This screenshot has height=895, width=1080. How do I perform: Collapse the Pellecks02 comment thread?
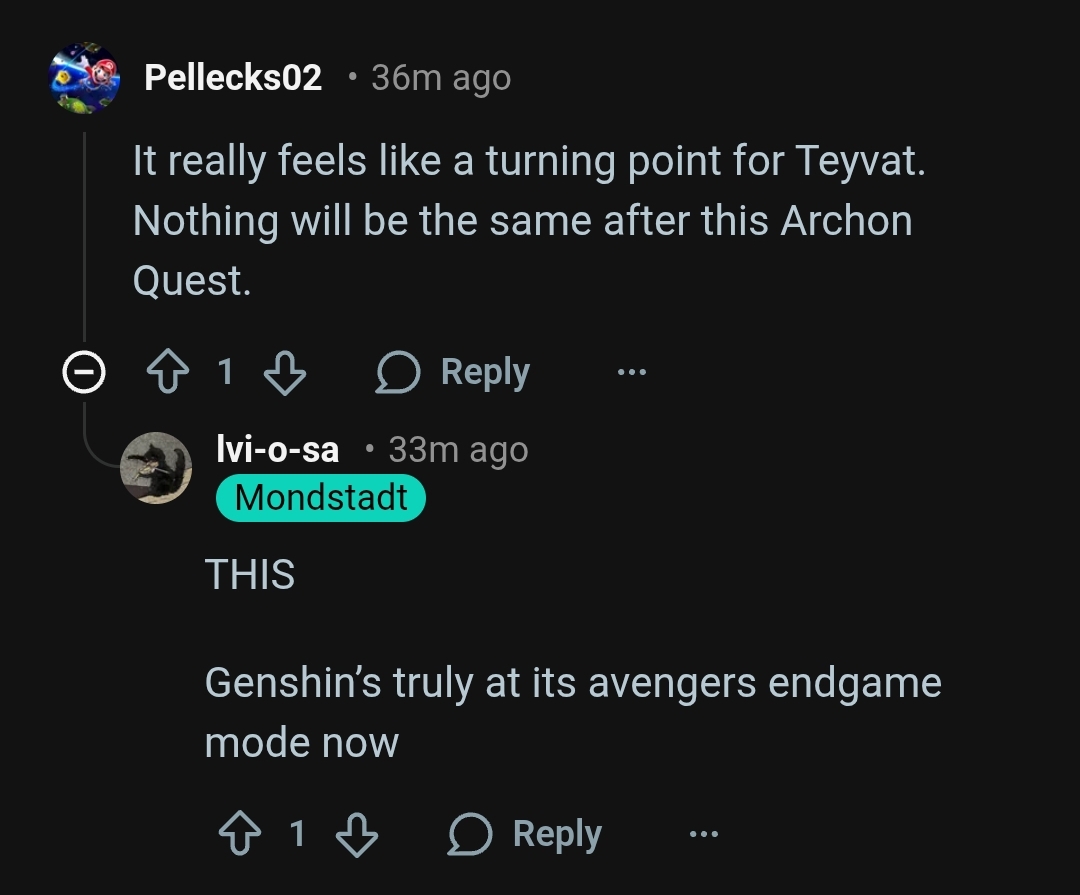(84, 372)
